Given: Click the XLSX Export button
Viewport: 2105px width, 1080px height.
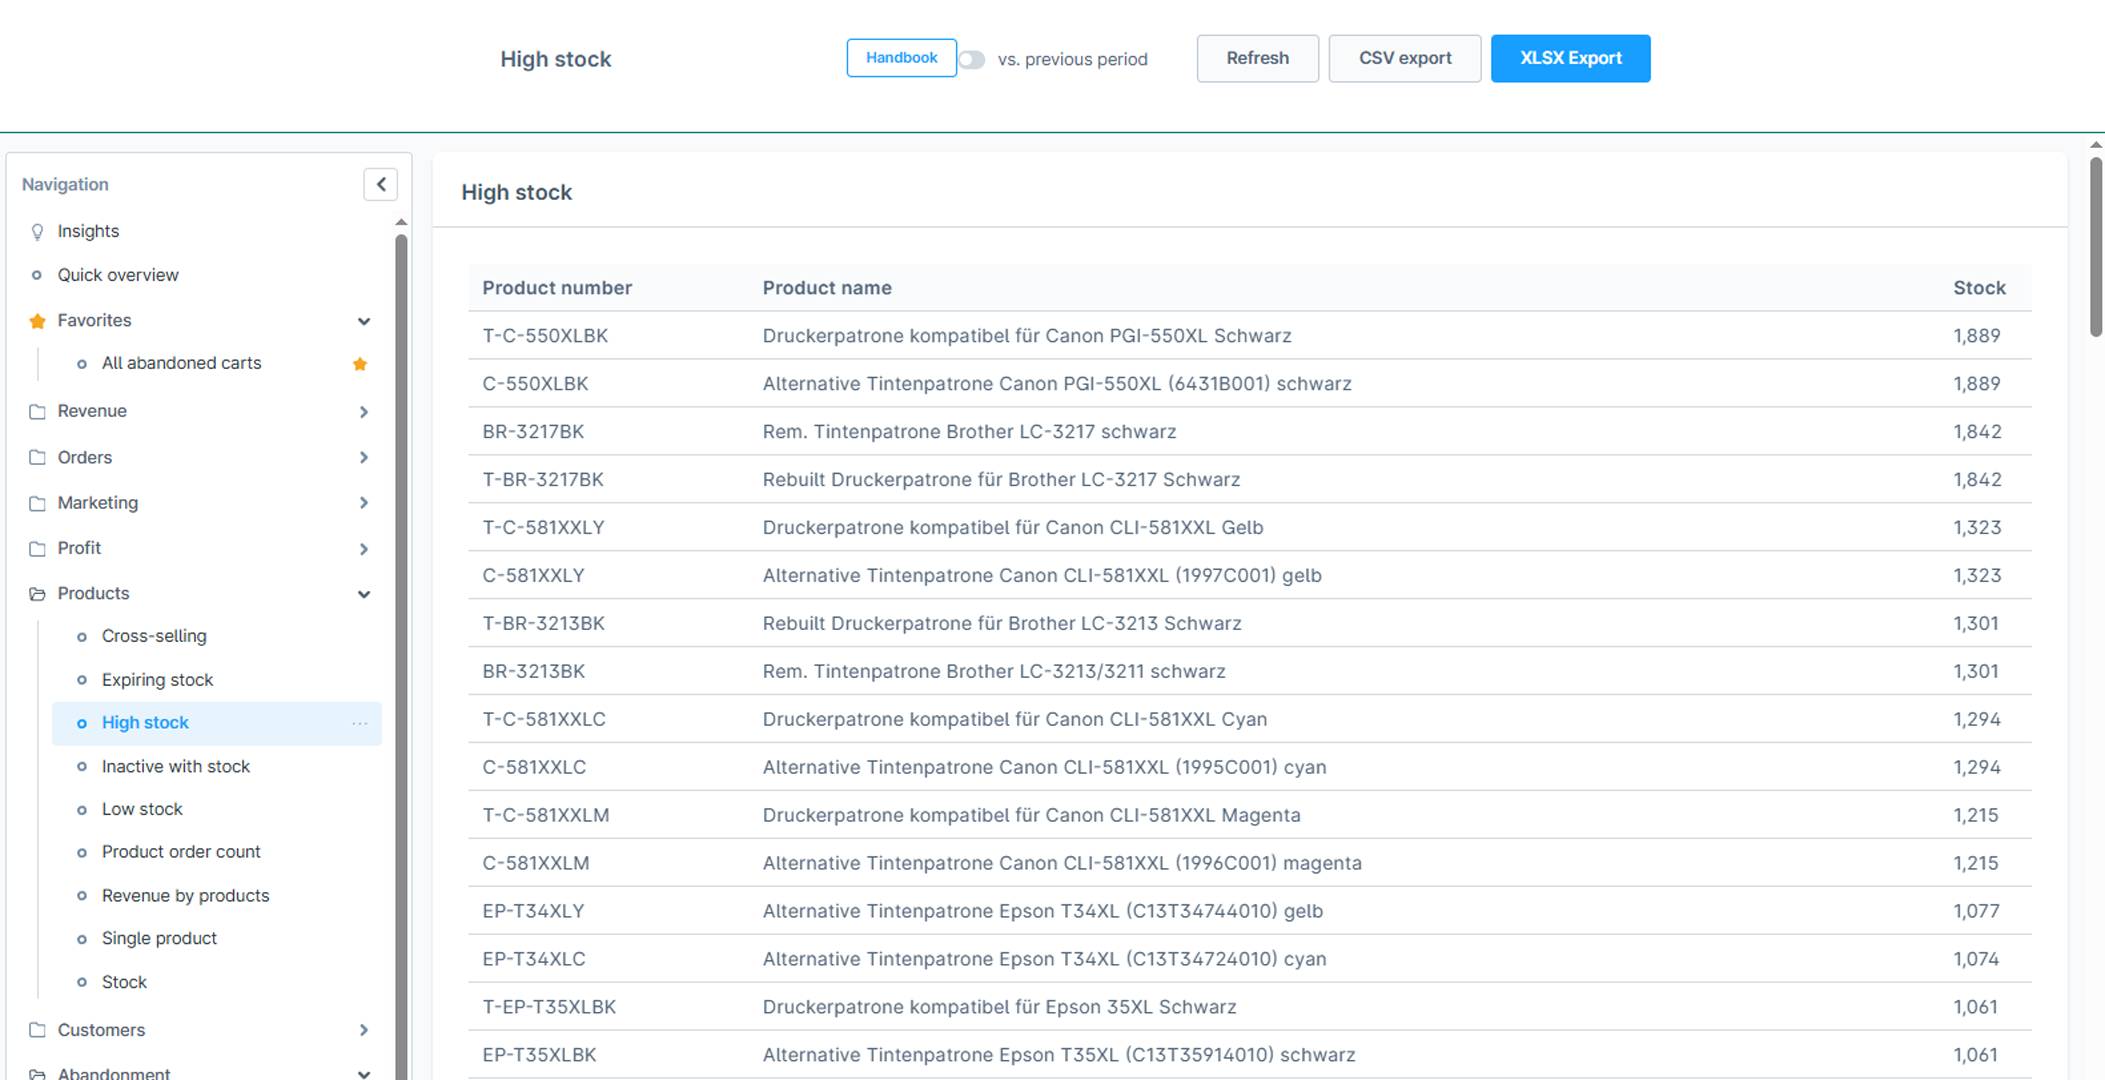Looking at the screenshot, I should [x=1570, y=58].
